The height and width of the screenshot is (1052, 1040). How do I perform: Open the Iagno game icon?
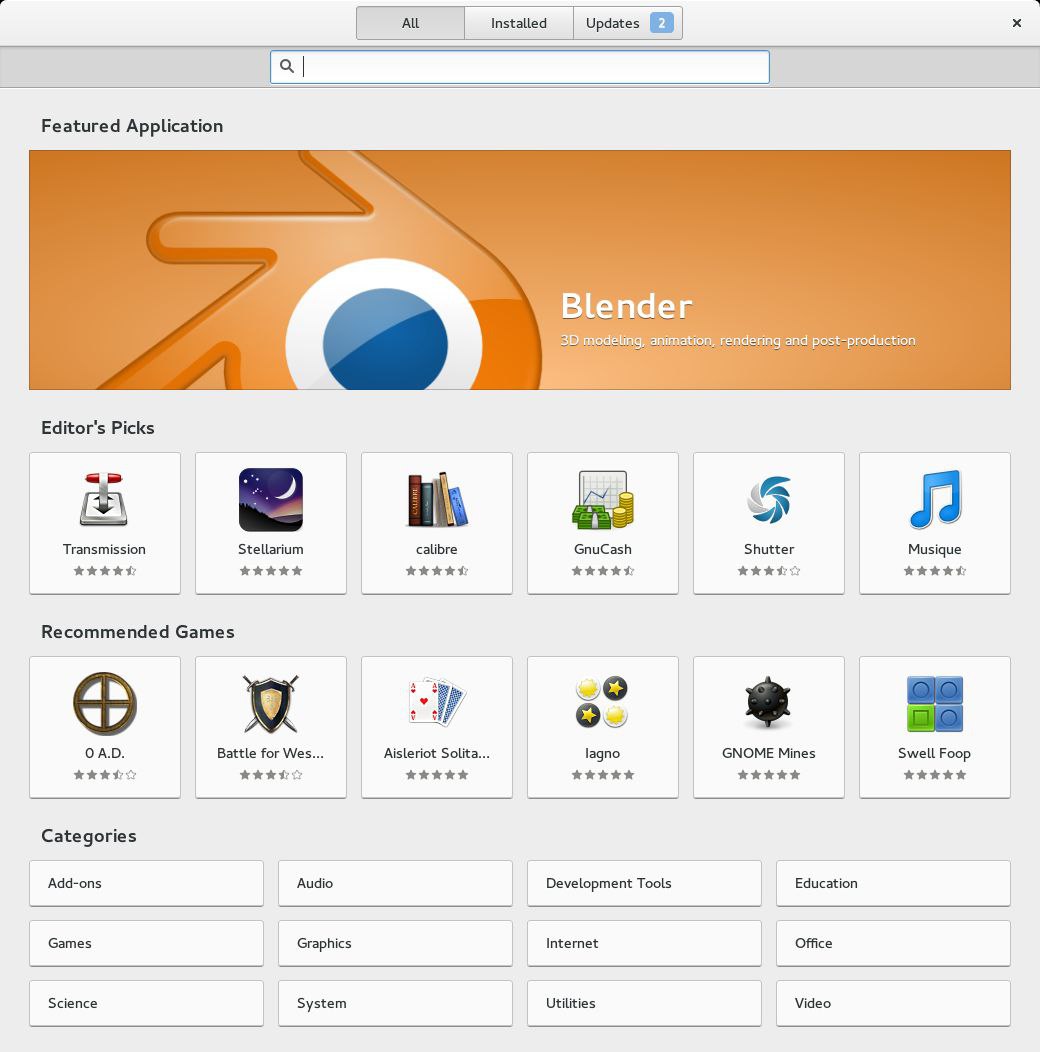(x=603, y=702)
